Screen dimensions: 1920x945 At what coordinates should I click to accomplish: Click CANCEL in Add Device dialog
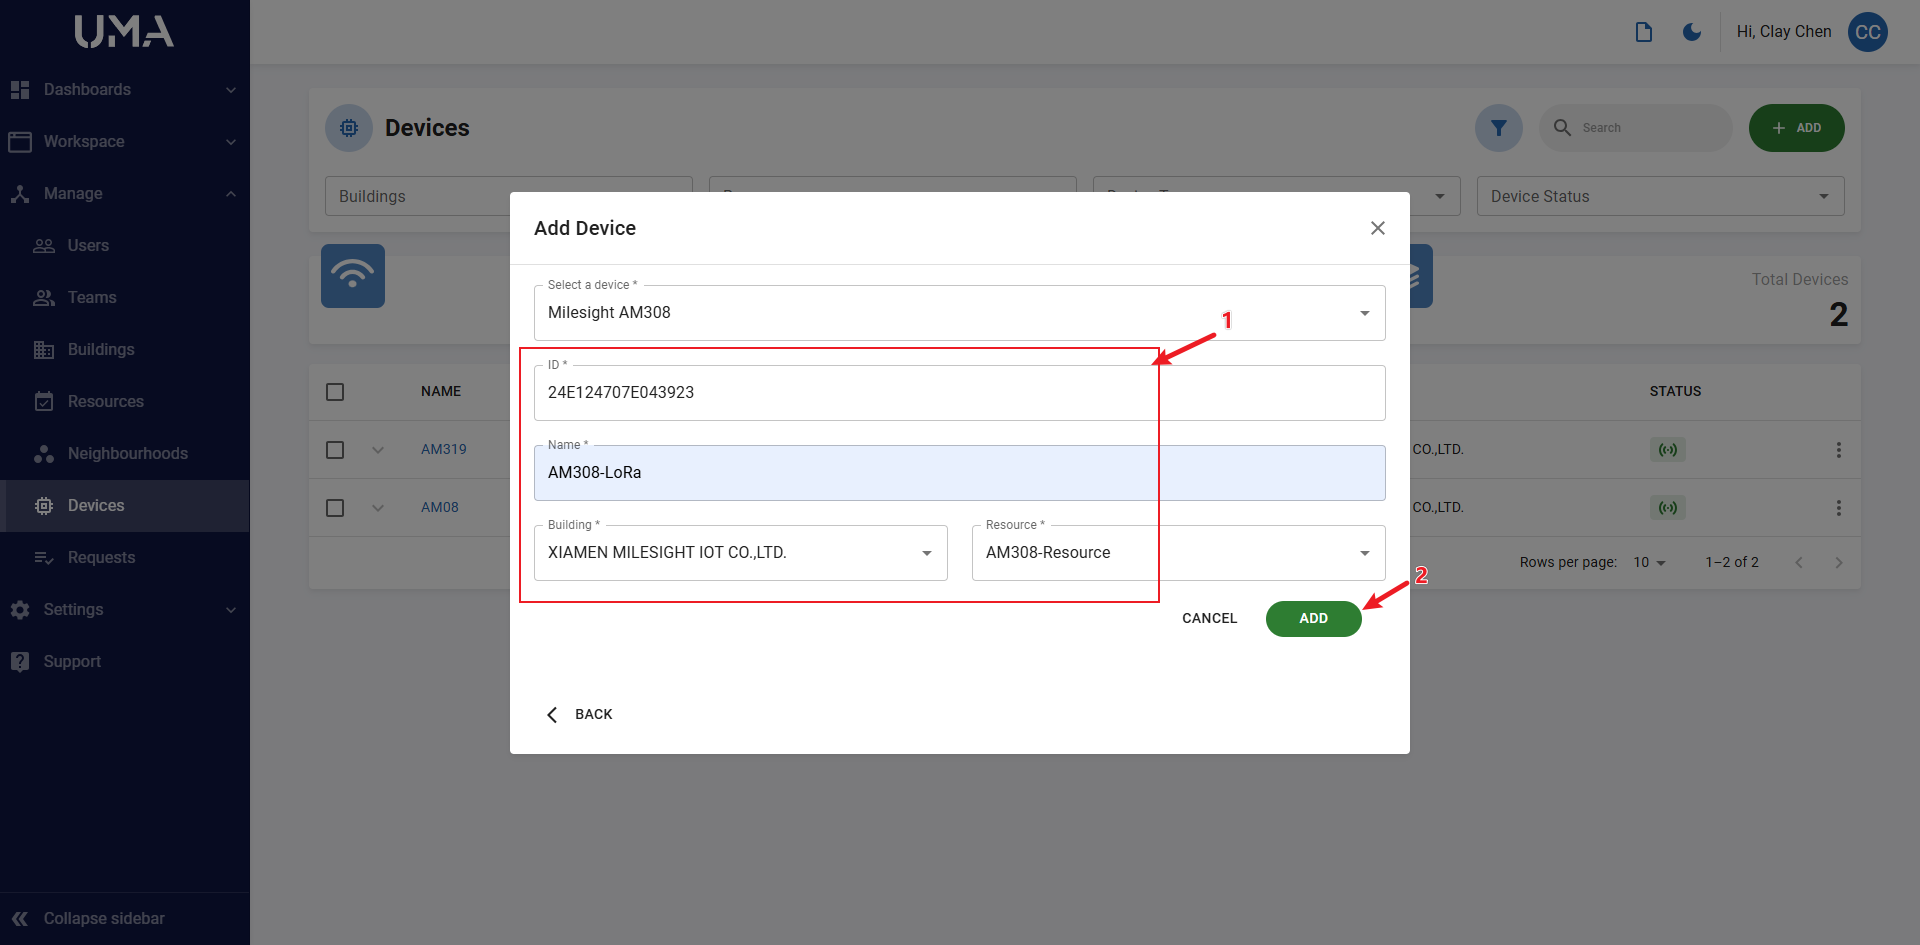pos(1210,619)
